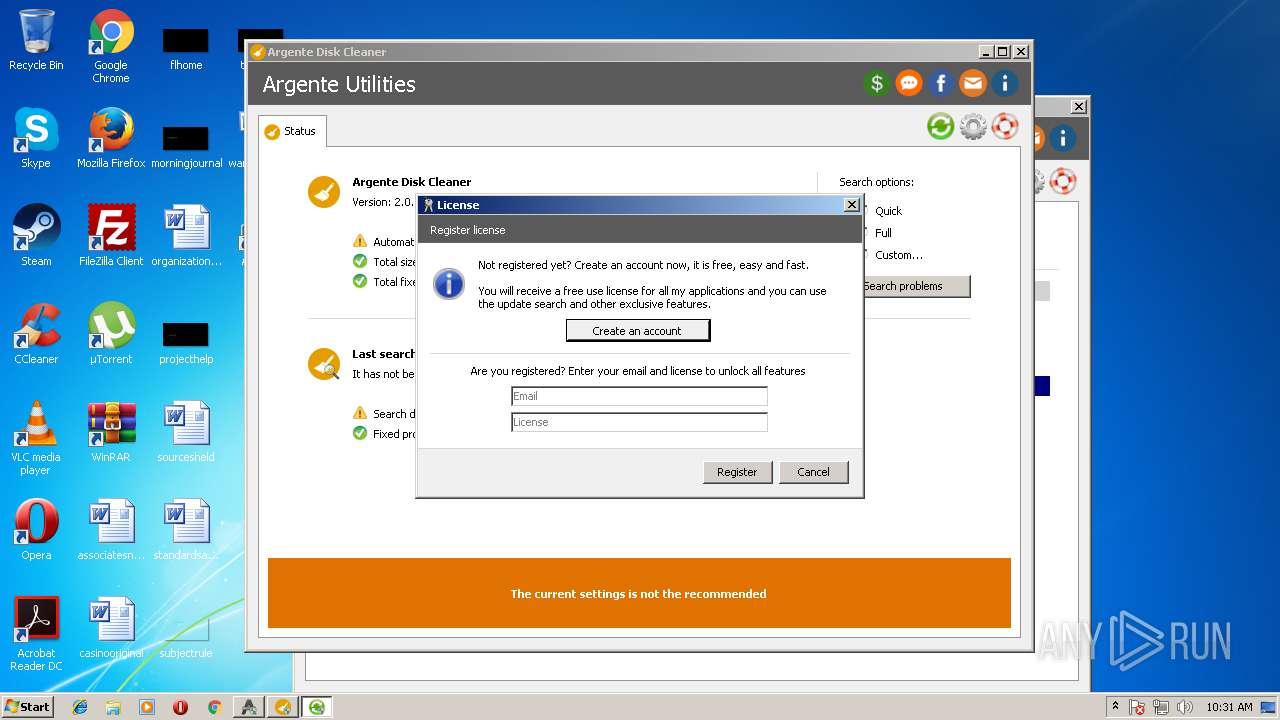1280x720 pixels.
Task: Launch Mozilla Firefox from desktop
Action: (x=111, y=138)
